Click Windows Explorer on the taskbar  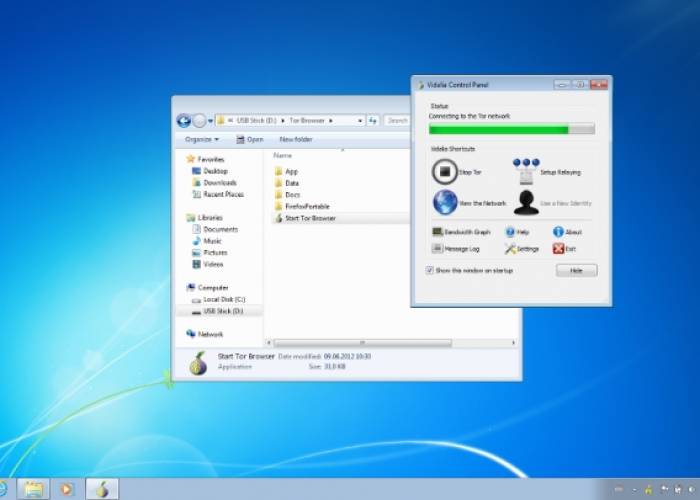click(33, 489)
